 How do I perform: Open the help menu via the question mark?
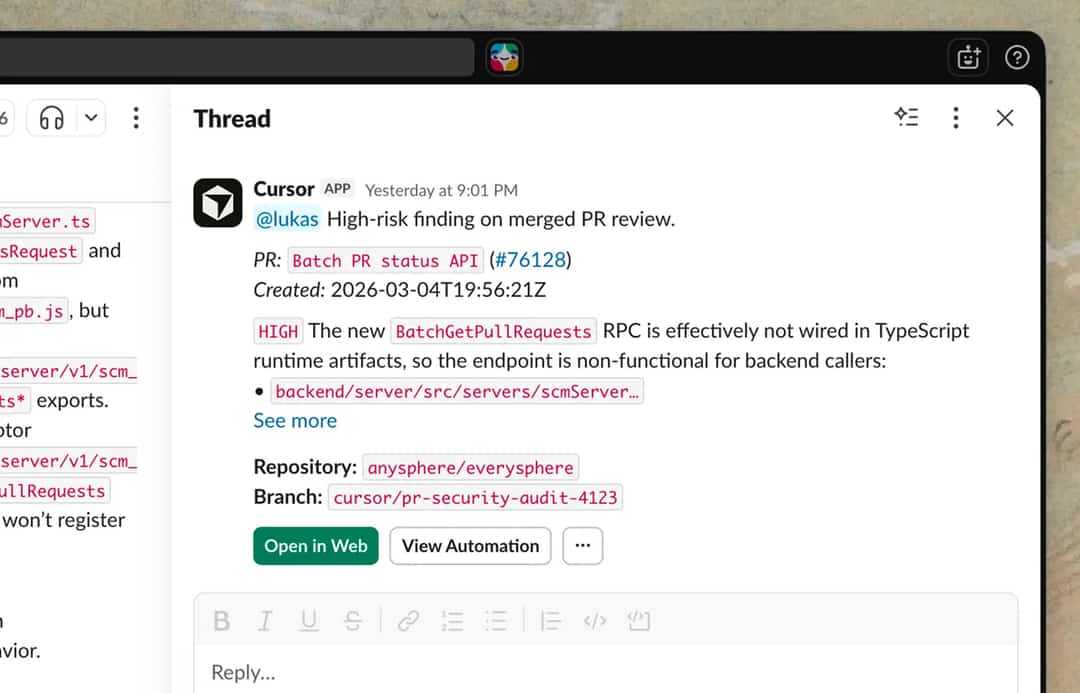(x=1017, y=57)
